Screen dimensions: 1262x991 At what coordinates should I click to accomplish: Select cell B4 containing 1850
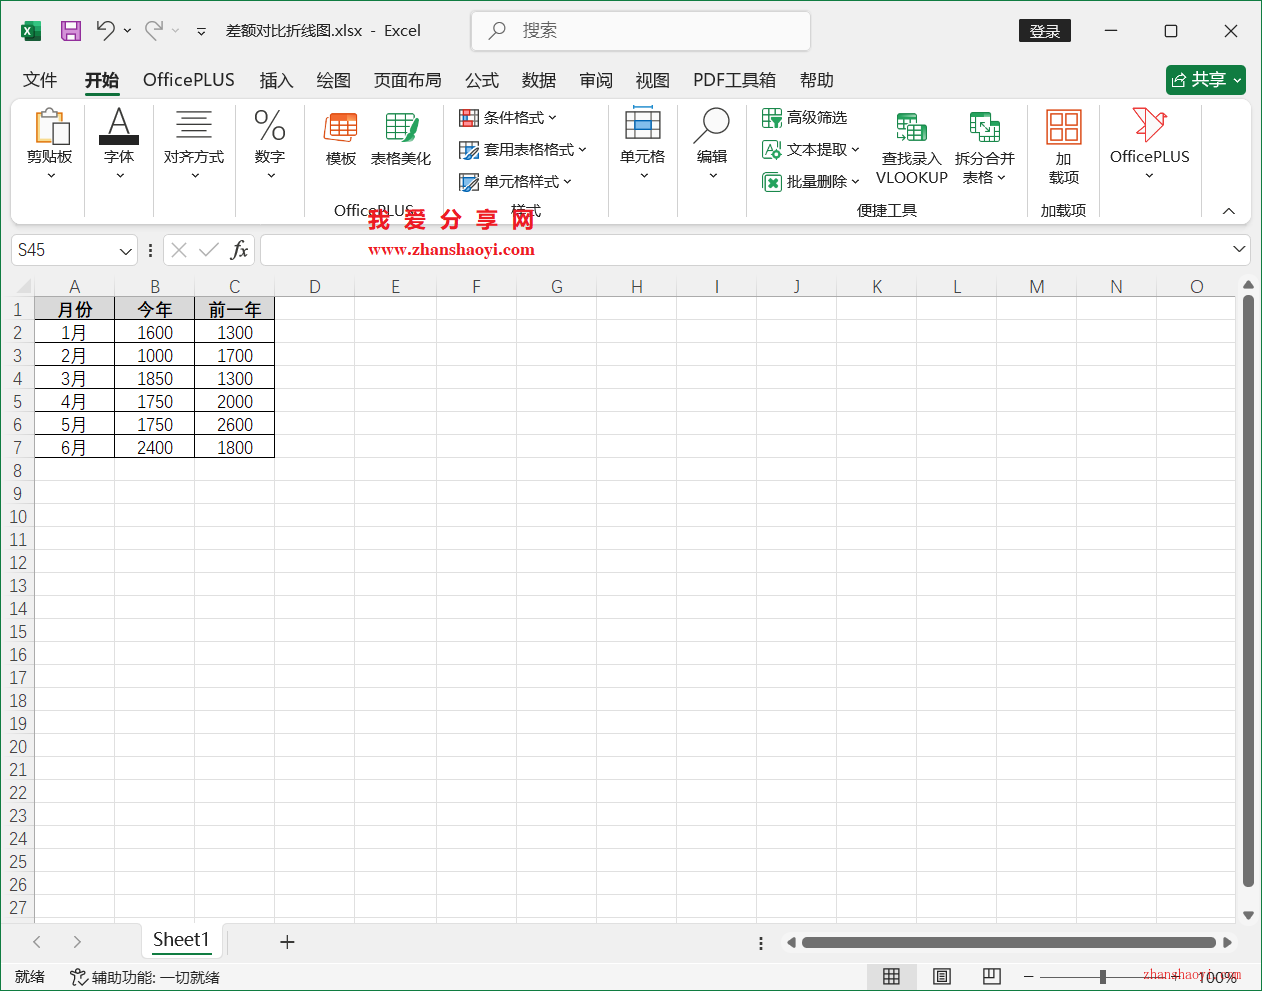(x=155, y=378)
